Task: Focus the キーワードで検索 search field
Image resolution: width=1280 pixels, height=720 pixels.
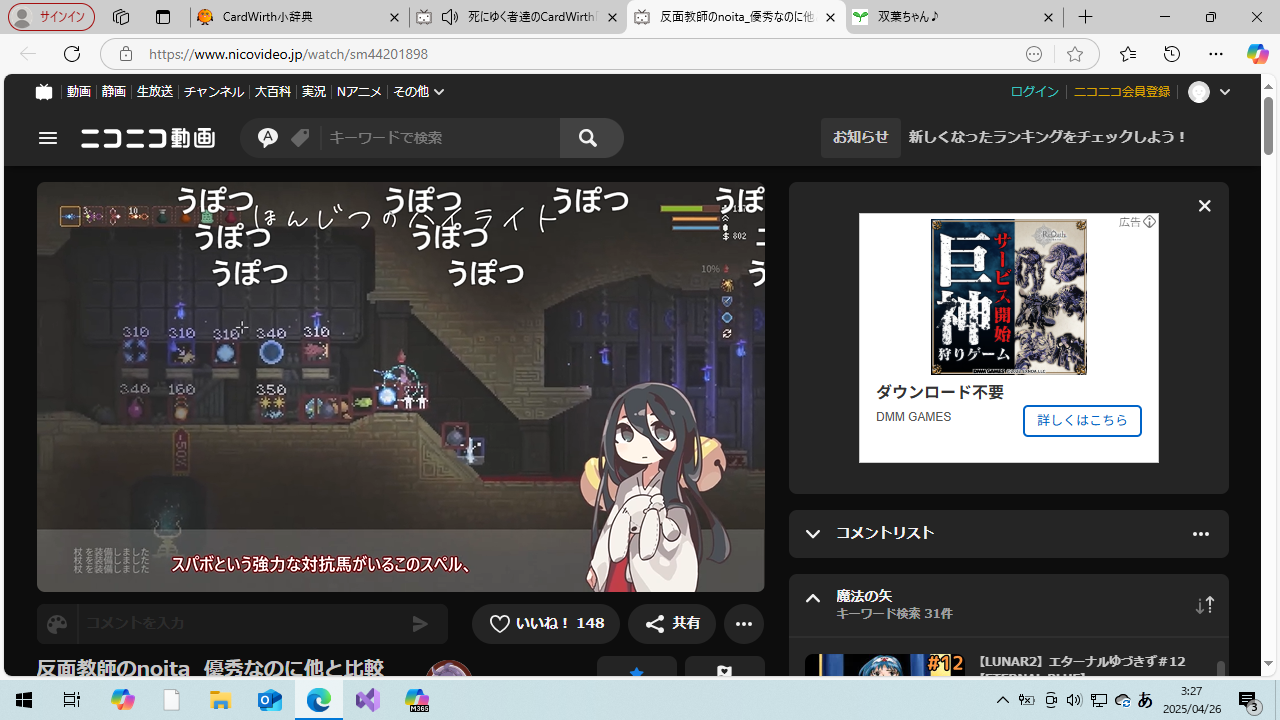Action: (440, 138)
